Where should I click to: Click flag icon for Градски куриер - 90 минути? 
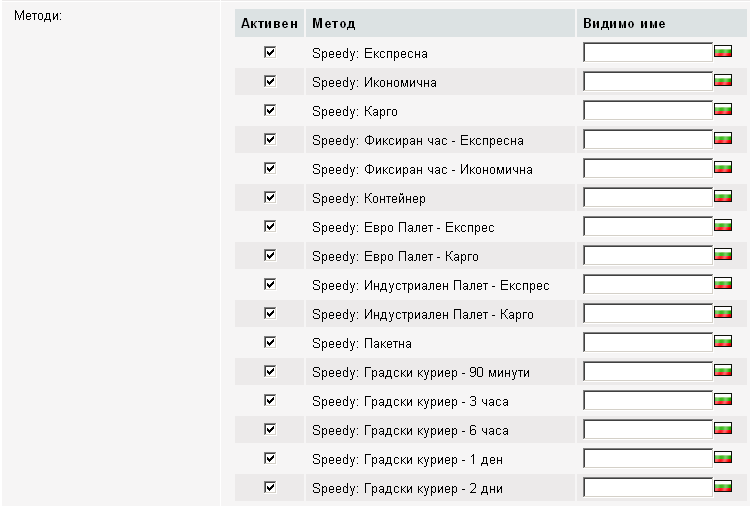click(724, 371)
